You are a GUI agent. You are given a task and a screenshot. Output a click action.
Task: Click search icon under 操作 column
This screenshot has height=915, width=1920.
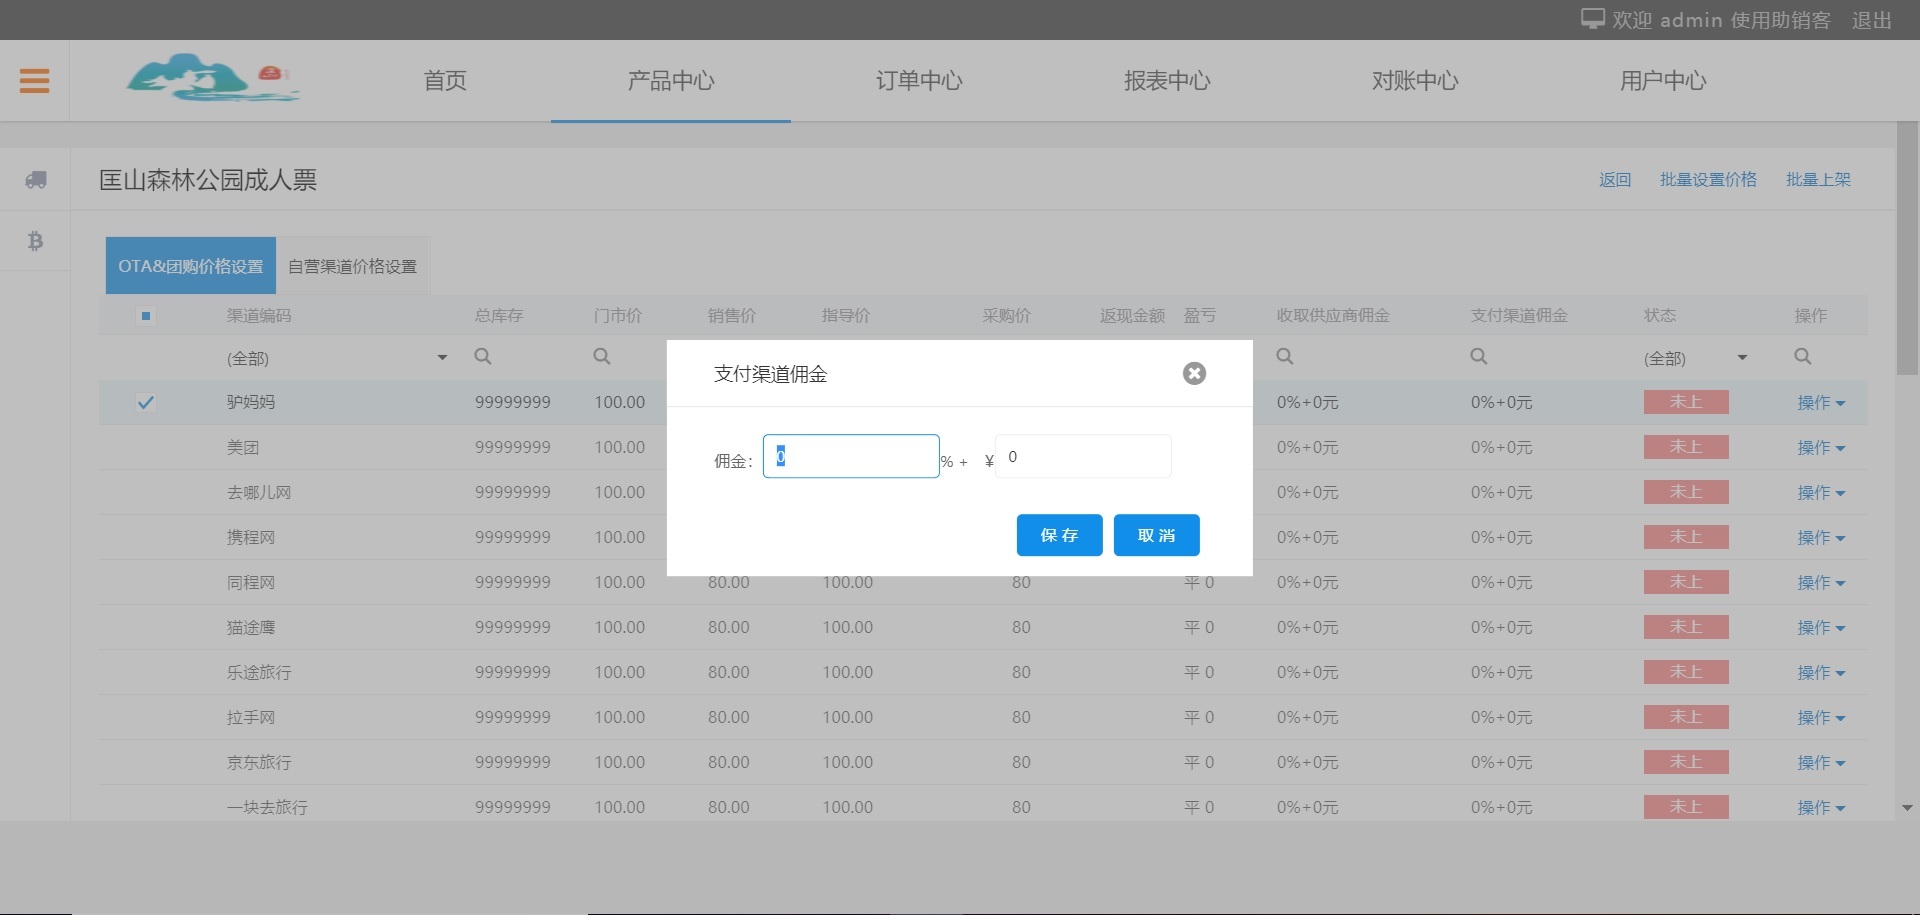click(1803, 357)
